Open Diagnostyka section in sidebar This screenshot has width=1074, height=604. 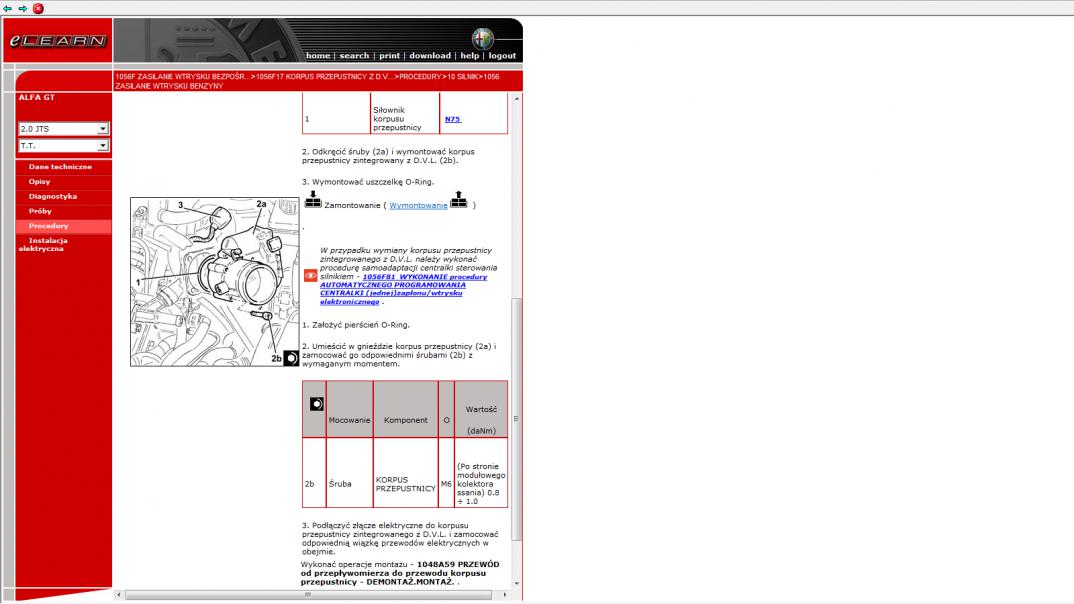(x=53, y=197)
